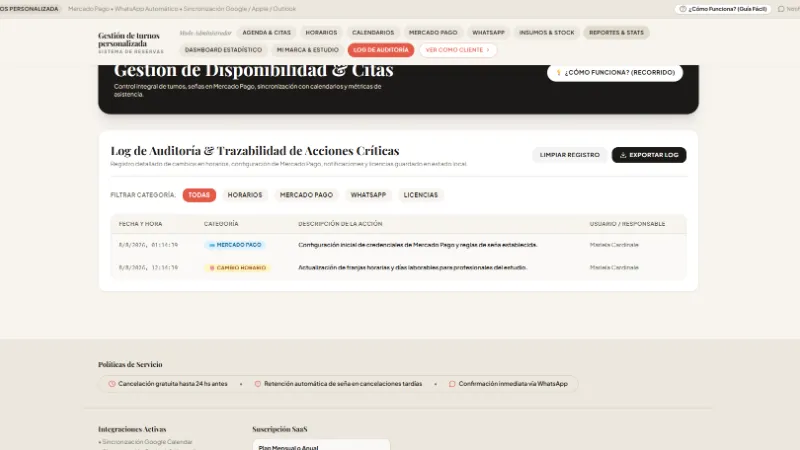Select the Log de Auditoría sub-tab

(381, 50)
